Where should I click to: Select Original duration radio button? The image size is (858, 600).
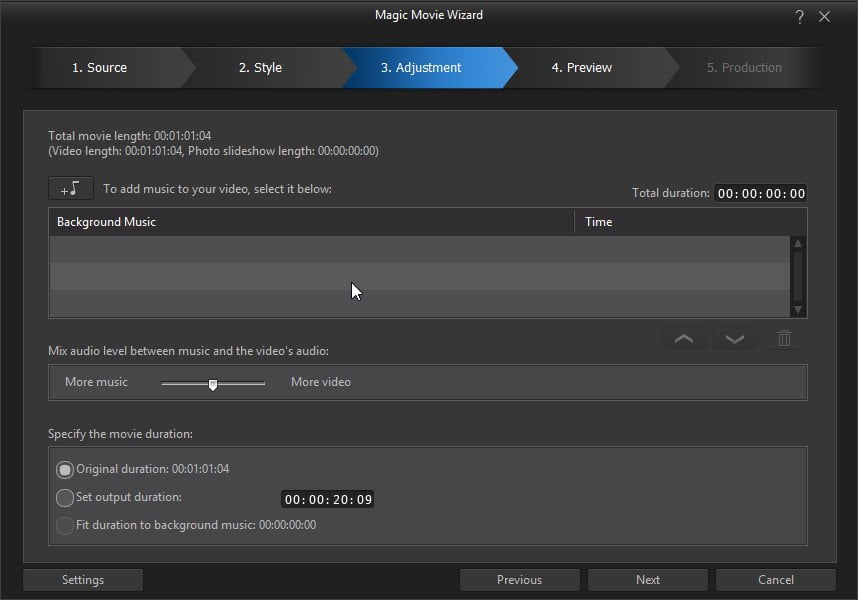pos(65,469)
